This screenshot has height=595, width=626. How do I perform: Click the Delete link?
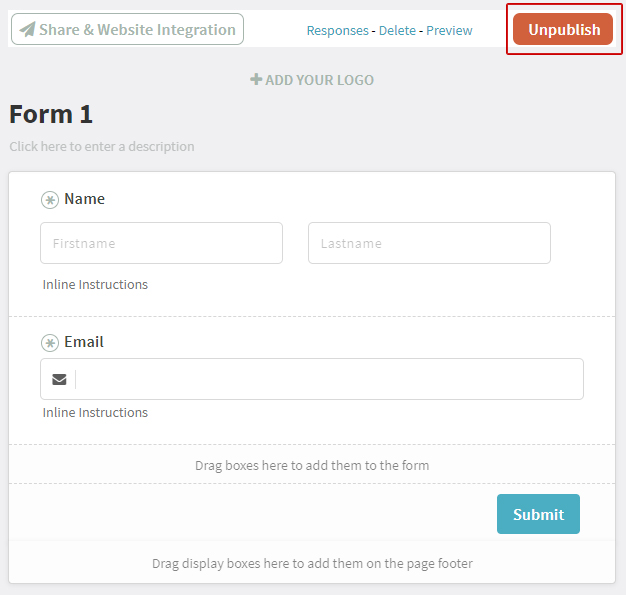click(x=397, y=30)
